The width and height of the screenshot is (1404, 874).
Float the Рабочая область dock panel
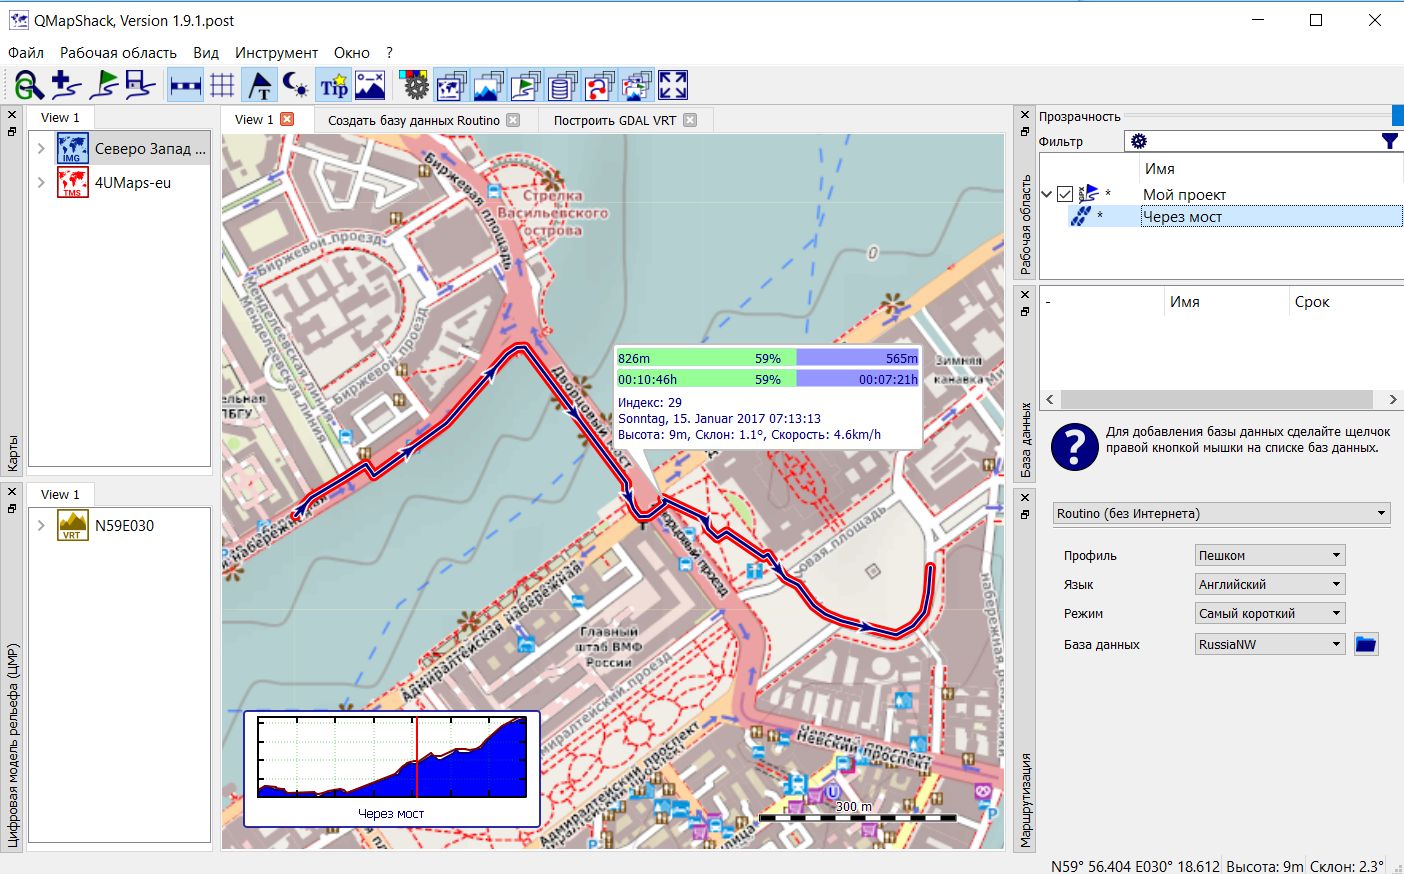tap(1025, 132)
